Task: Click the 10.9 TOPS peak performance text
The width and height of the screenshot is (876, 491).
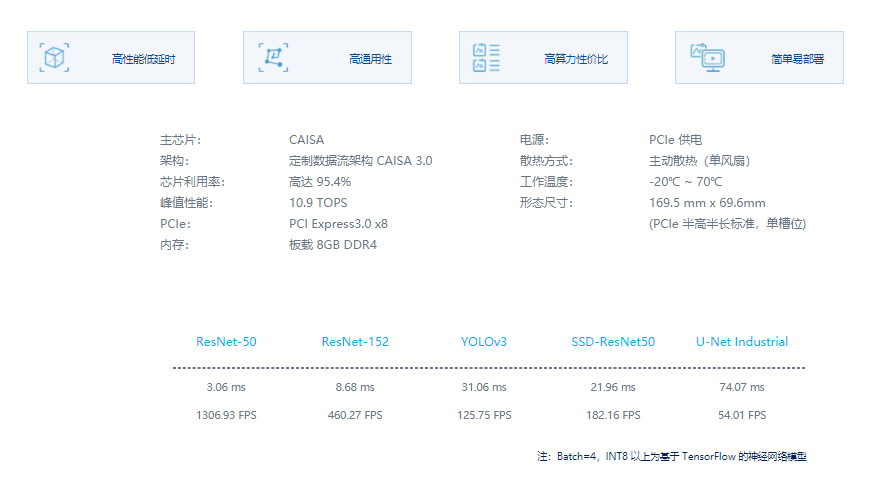Action: (x=318, y=203)
